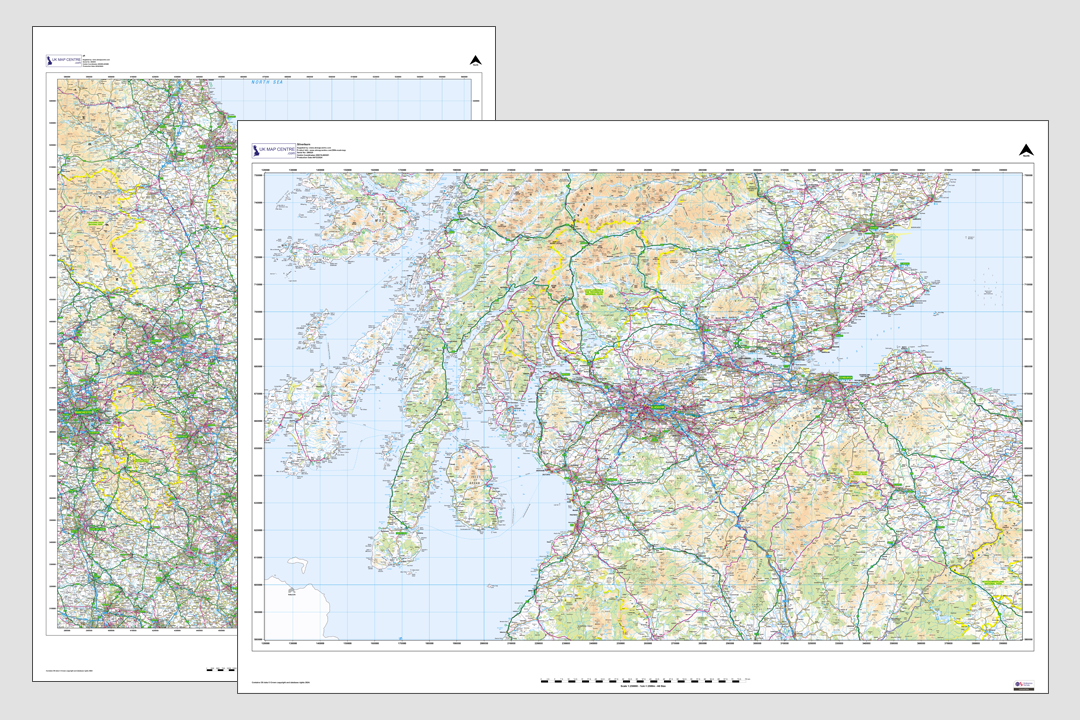The width and height of the screenshot is (1080, 720).
Task: Click the green Glasgow place label
Action: click(x=657, y=407)
